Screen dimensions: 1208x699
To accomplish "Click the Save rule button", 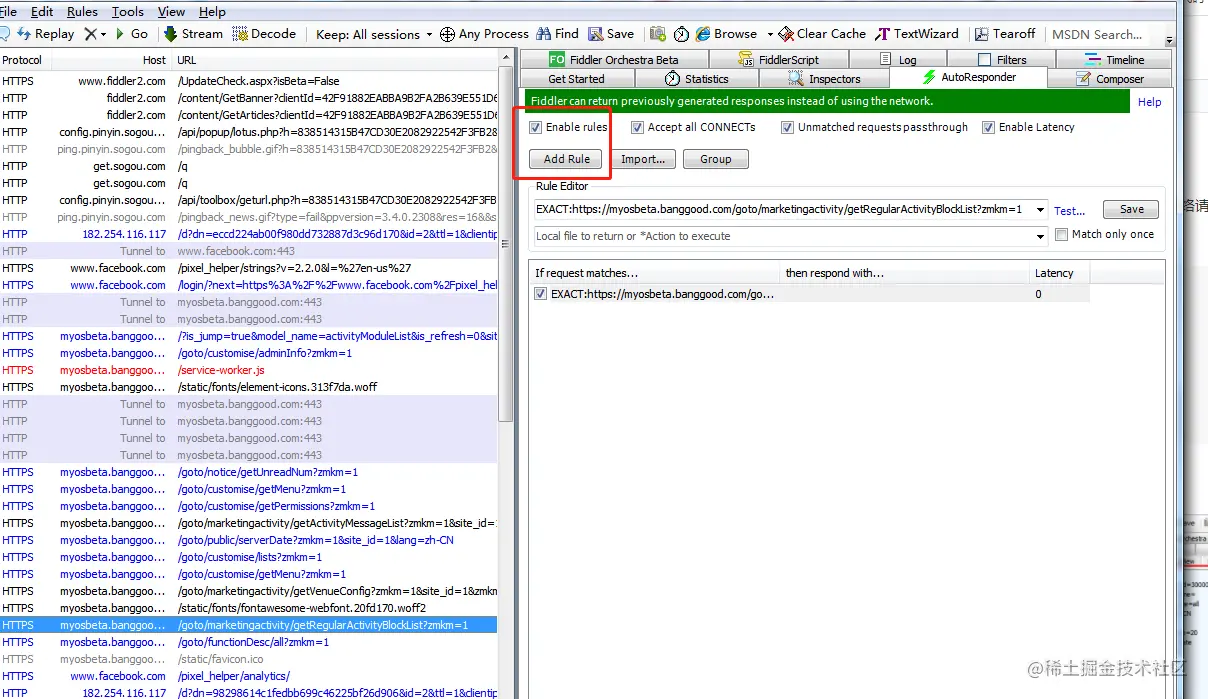I will tap(1131, 210).
